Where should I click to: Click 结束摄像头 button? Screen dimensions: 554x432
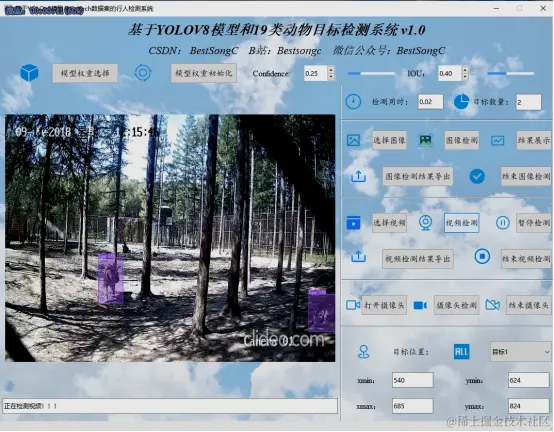(529, 305)
